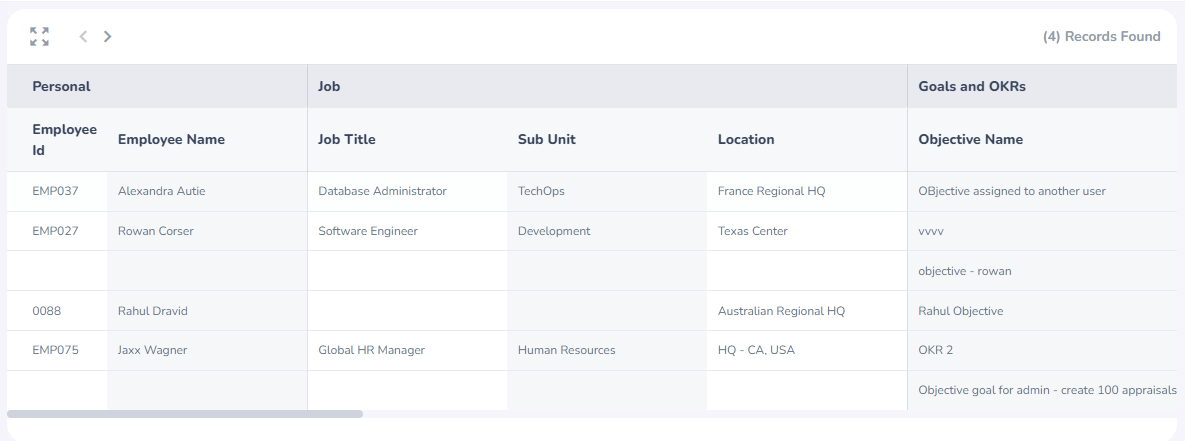The height and width of the screenshot is (441, 1185).
Task: Select the Personal group header
Action: click(61, 86)
